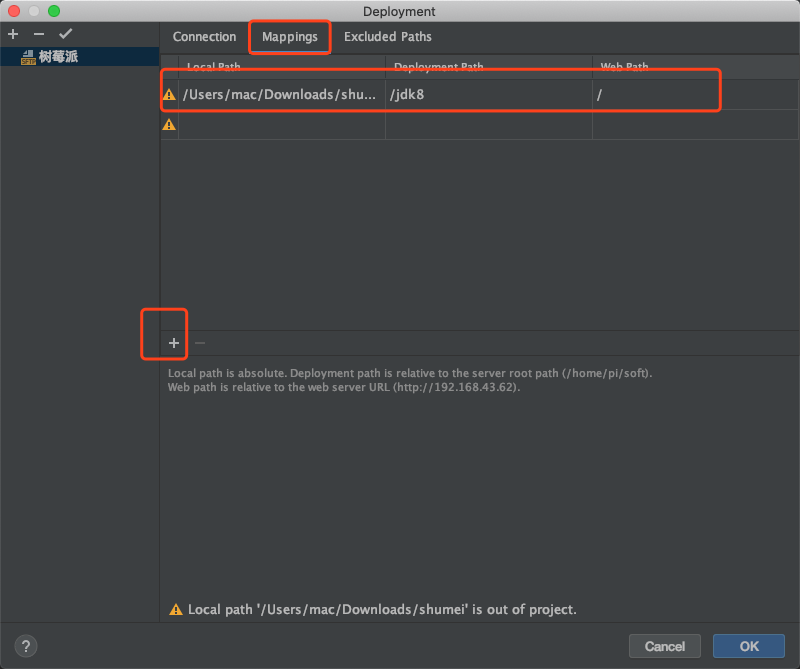This screenshot has height=669, width=800.
Task: Switch to the Excluded Paths tab
Action: click(388, 37)
